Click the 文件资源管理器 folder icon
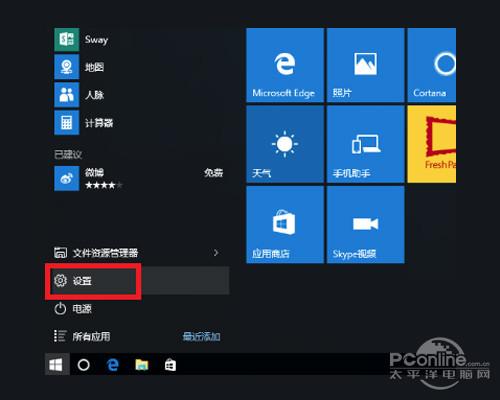Image resolution: width=500 pixels, height=400 pixels. click(60, 253)
